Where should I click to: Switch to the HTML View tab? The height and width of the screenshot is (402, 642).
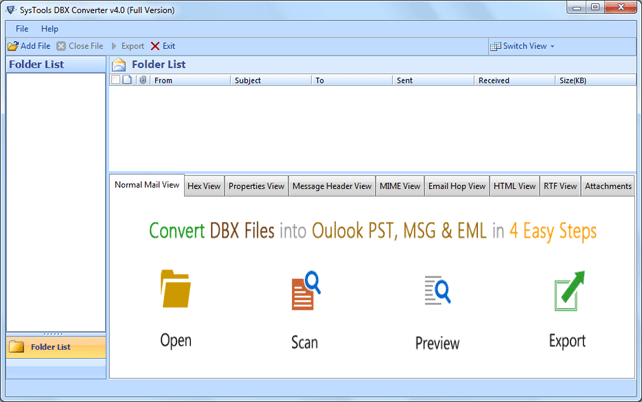[x=514, y=186]
